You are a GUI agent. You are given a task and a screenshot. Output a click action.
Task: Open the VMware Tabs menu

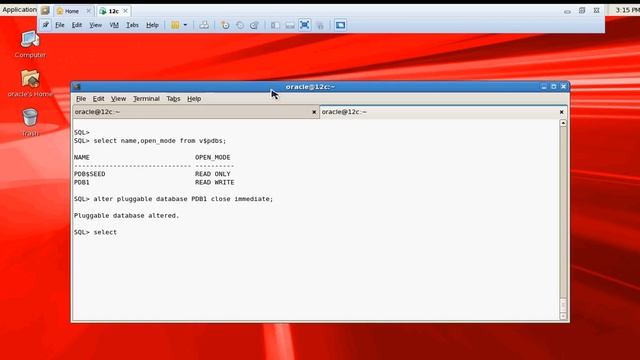point(132,25)
